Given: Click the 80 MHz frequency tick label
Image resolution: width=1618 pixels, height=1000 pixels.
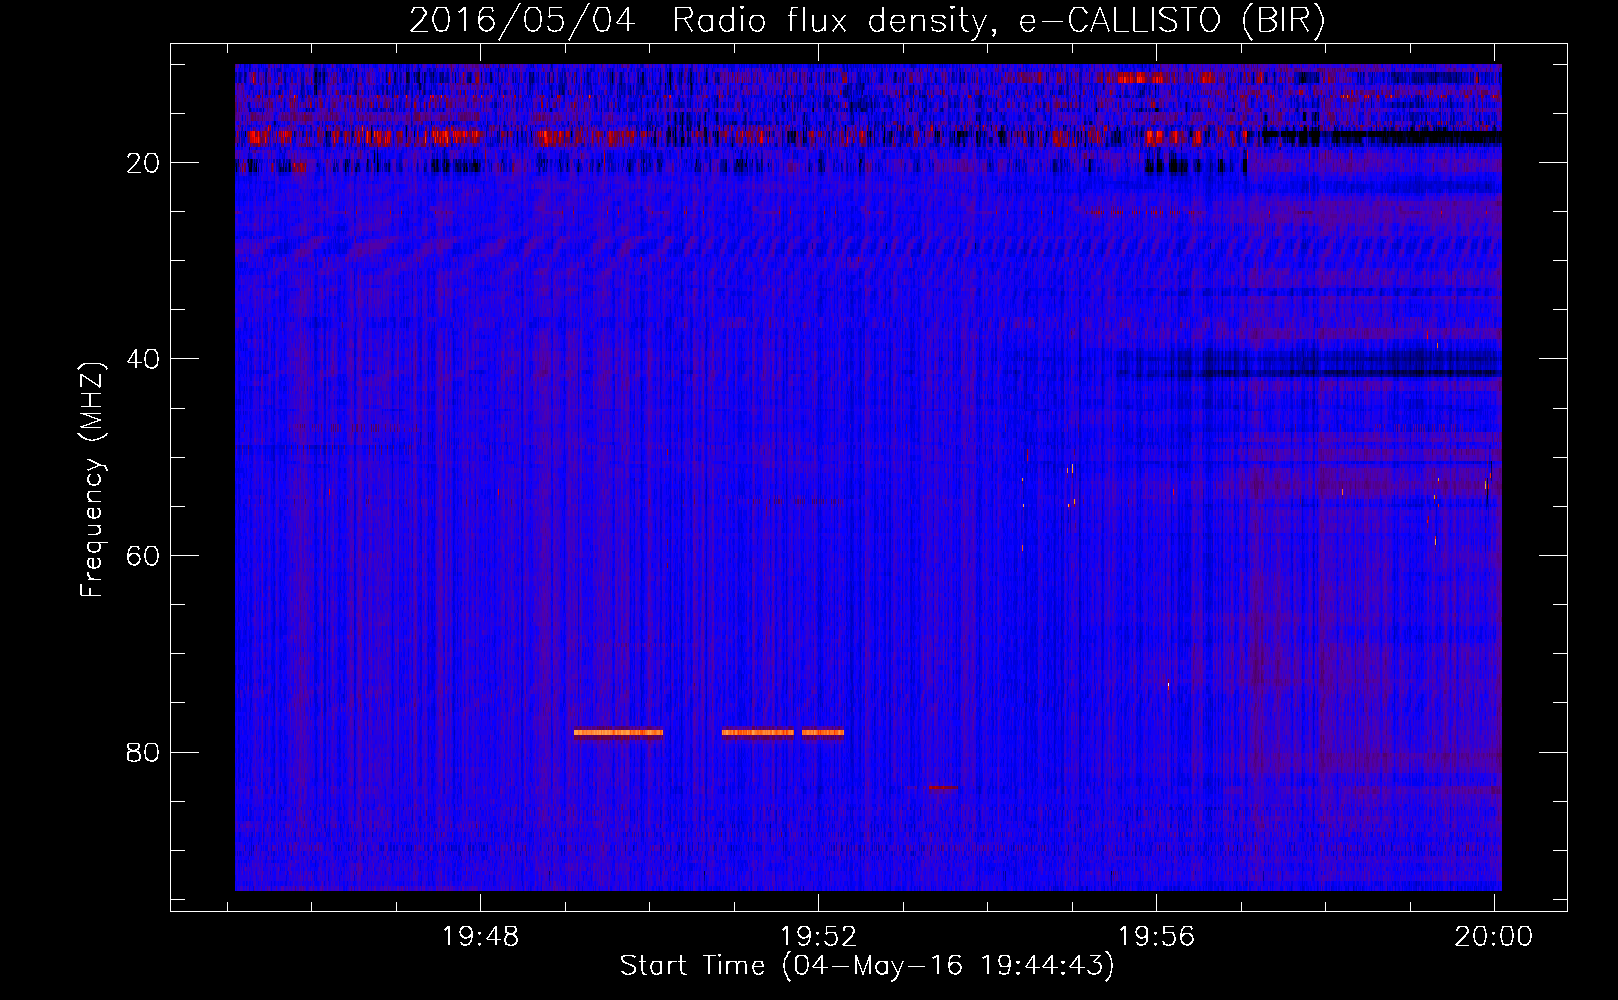Looking at the screenshot, I should (x=144, y=752).
